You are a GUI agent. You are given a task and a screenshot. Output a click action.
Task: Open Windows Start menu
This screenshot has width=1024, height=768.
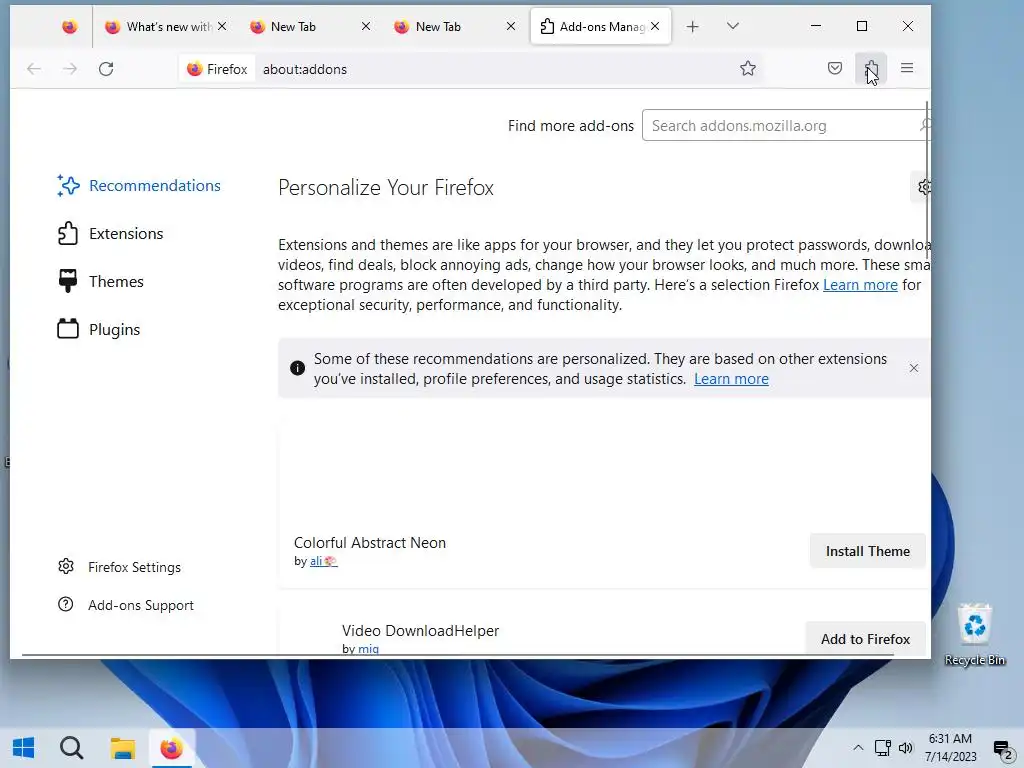pyautogui.click(x=24, y=748)
